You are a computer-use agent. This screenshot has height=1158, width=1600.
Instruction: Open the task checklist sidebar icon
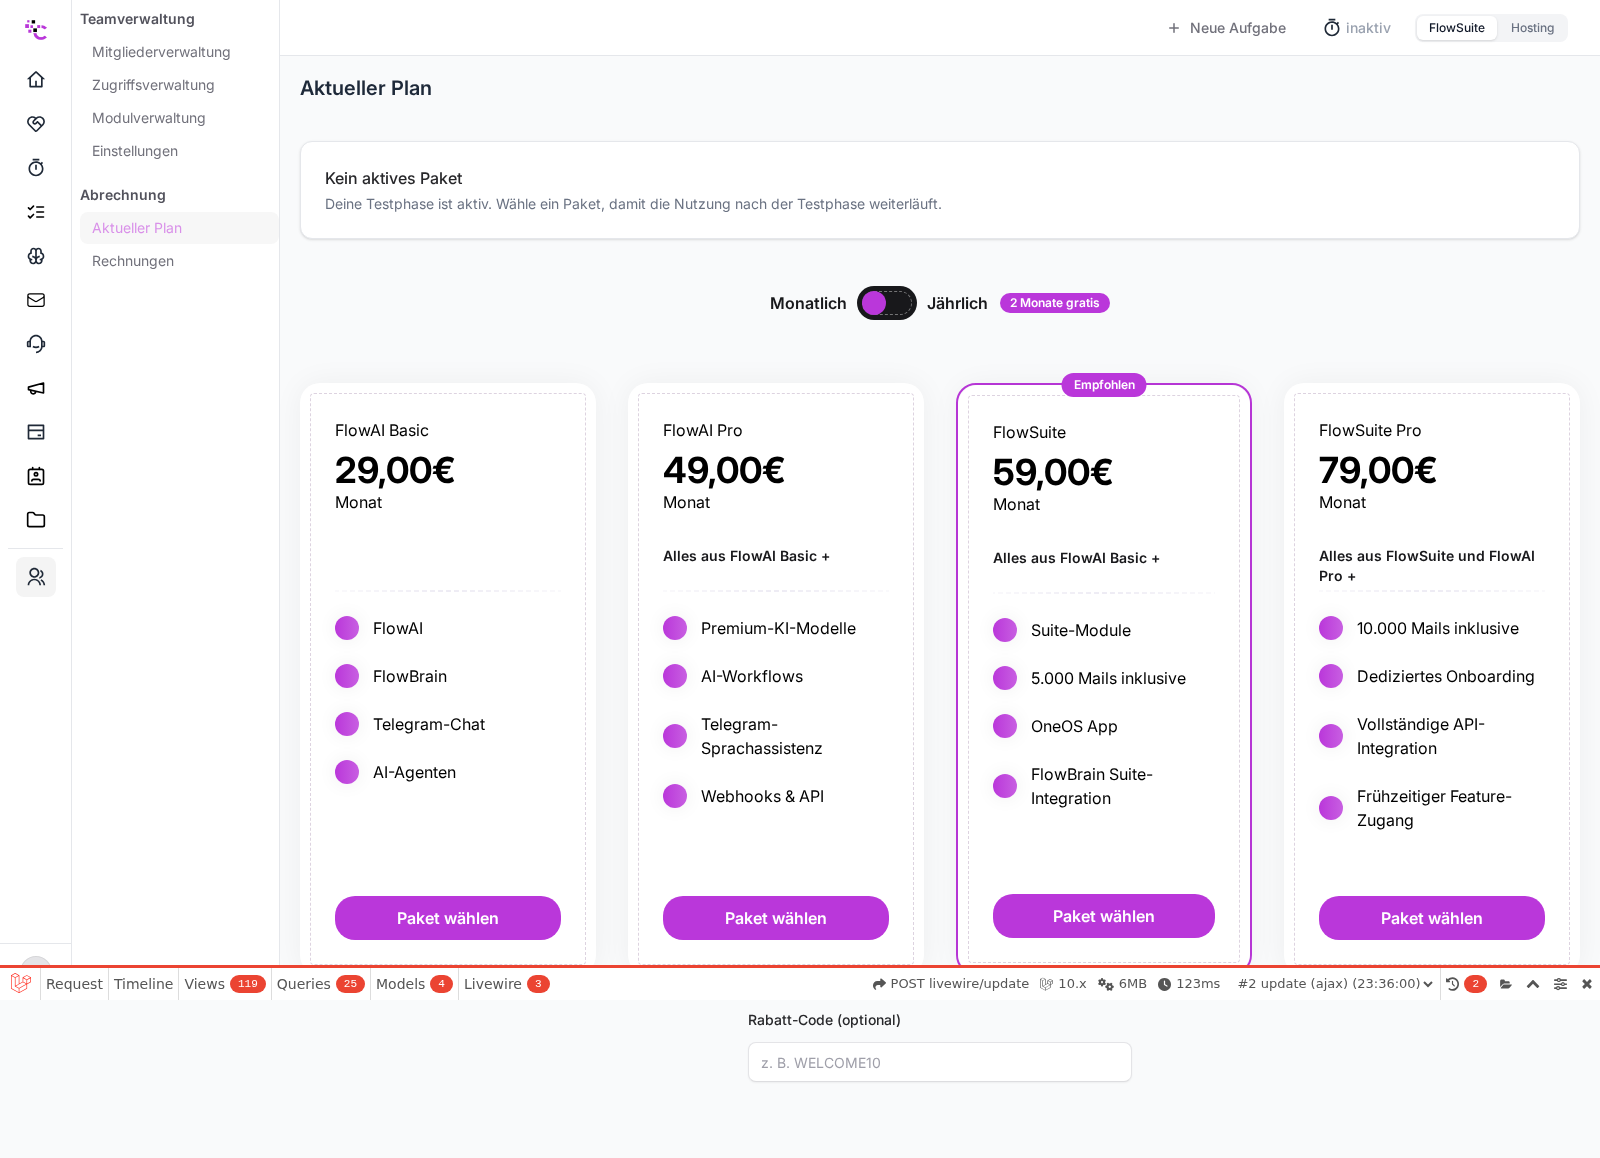click(36, 212)
